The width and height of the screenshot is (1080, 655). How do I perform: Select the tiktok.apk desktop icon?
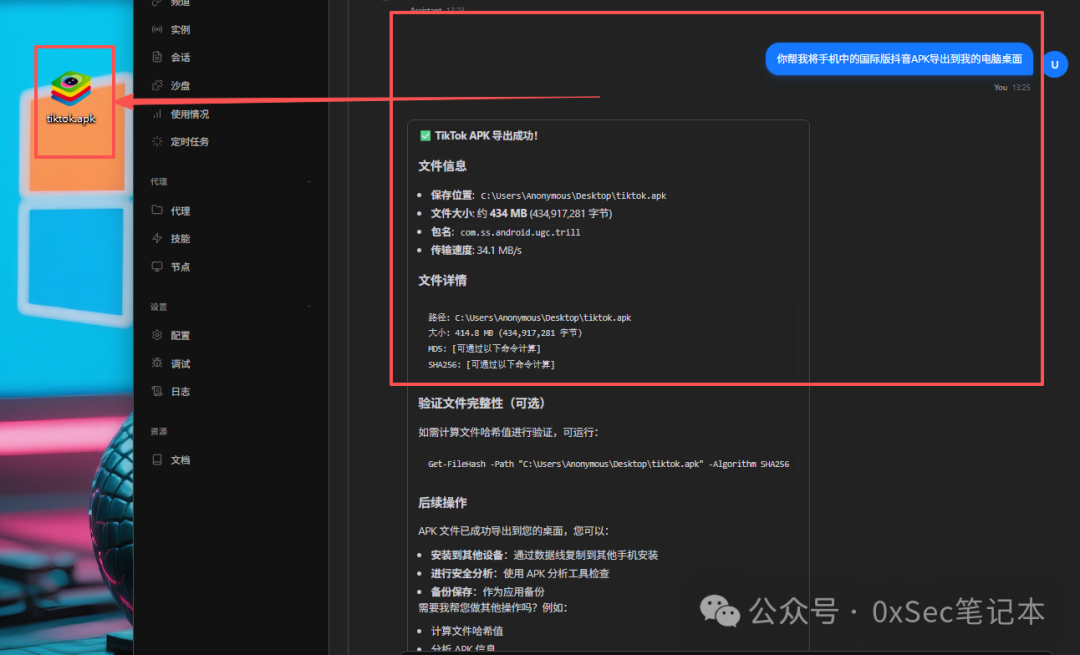[71, 98]
